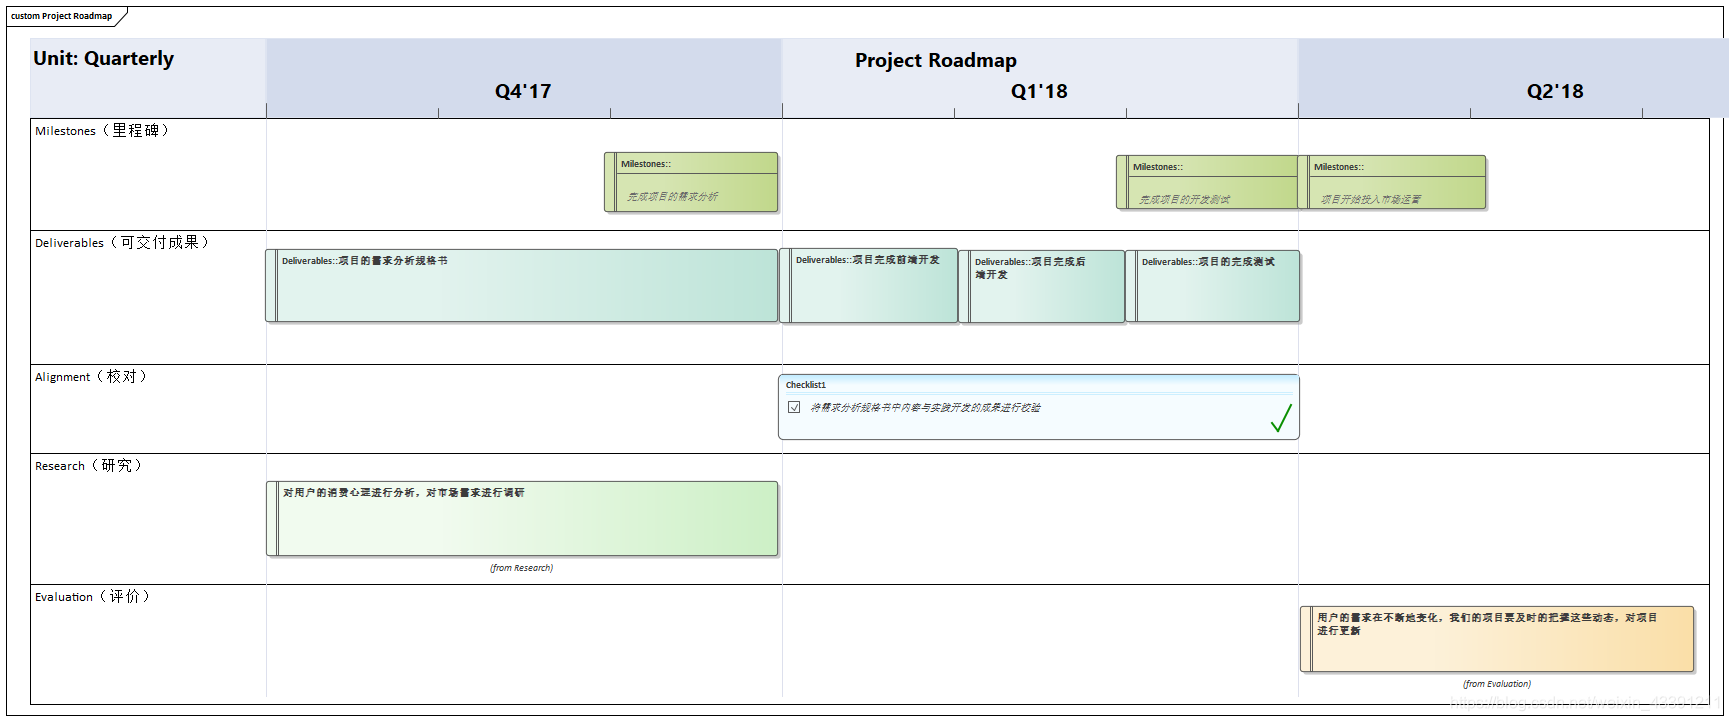Click the Alignment（校对）lane label

click(91, 377)
